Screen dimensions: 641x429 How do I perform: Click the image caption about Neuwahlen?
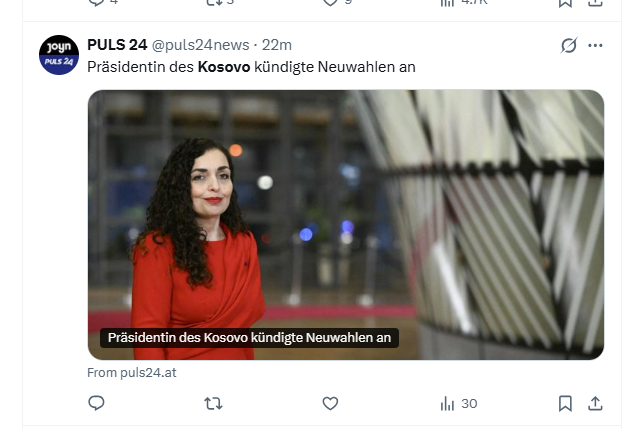point(249,338)
